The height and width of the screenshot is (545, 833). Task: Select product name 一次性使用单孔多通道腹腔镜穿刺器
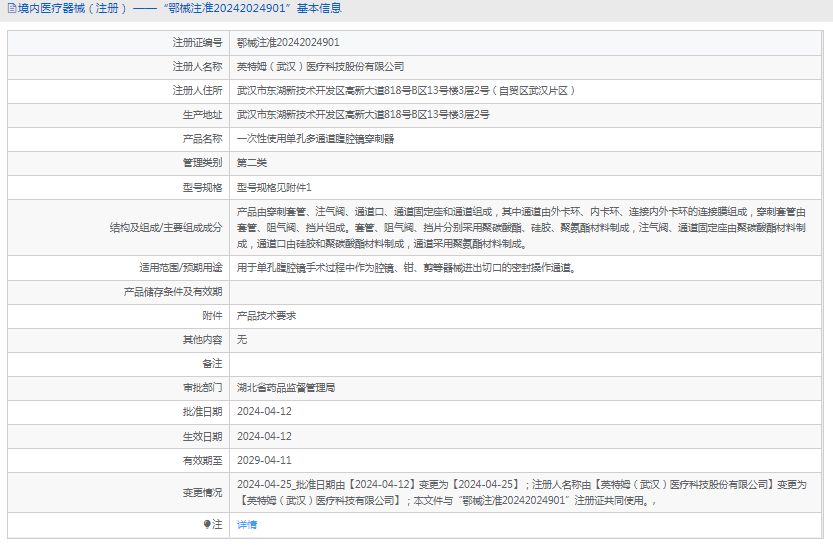(316, 139)
